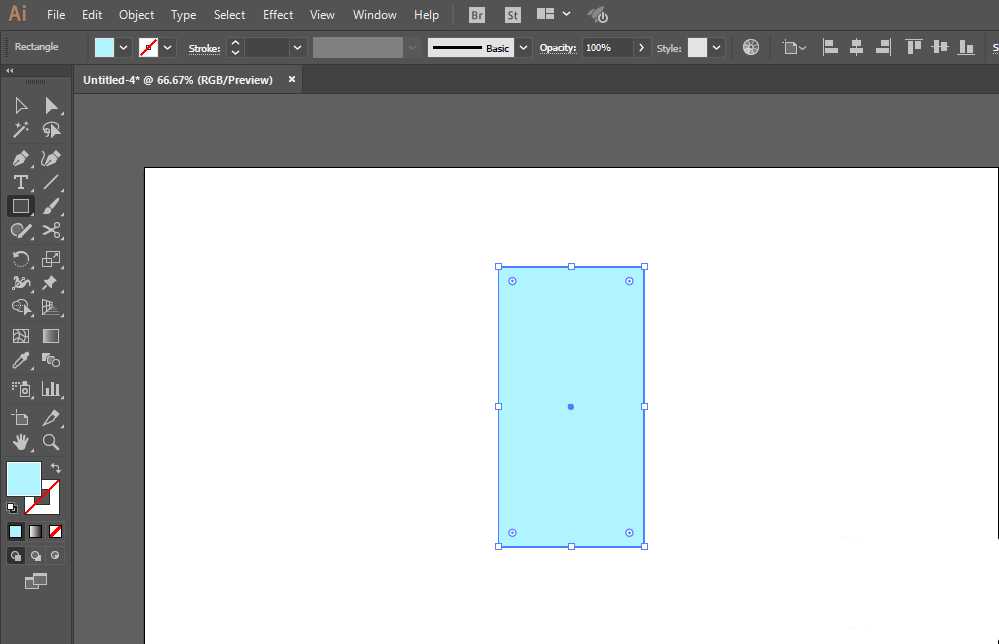Click the Stroke label link

point(205,48)
